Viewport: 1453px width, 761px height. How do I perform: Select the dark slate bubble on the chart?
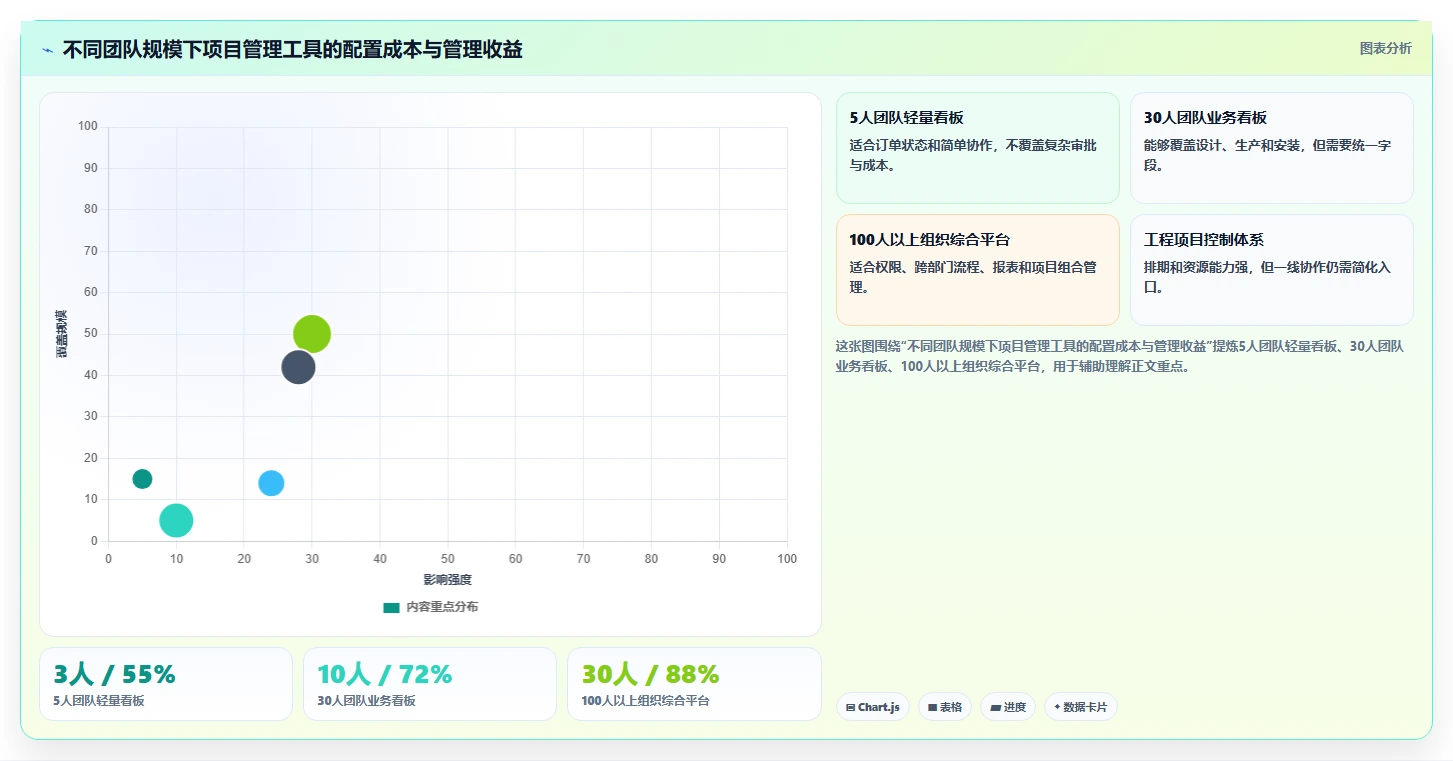[x=298, y=367]
